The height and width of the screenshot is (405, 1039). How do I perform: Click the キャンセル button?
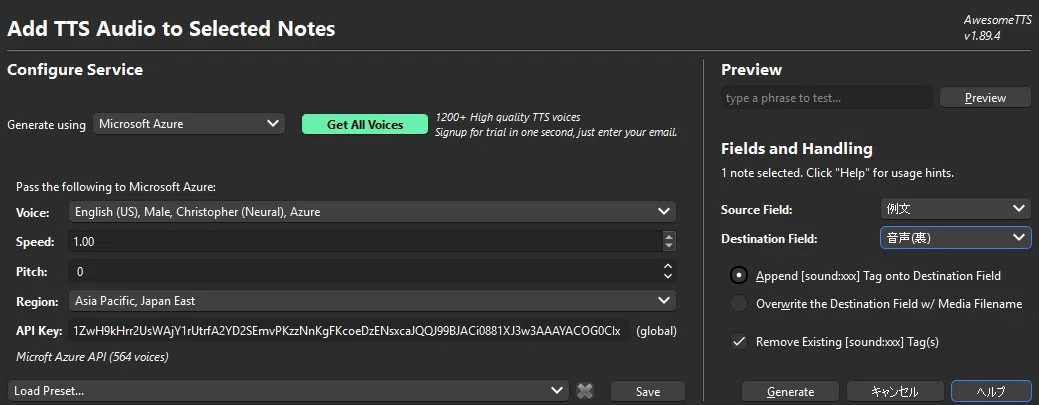[895, 392]
